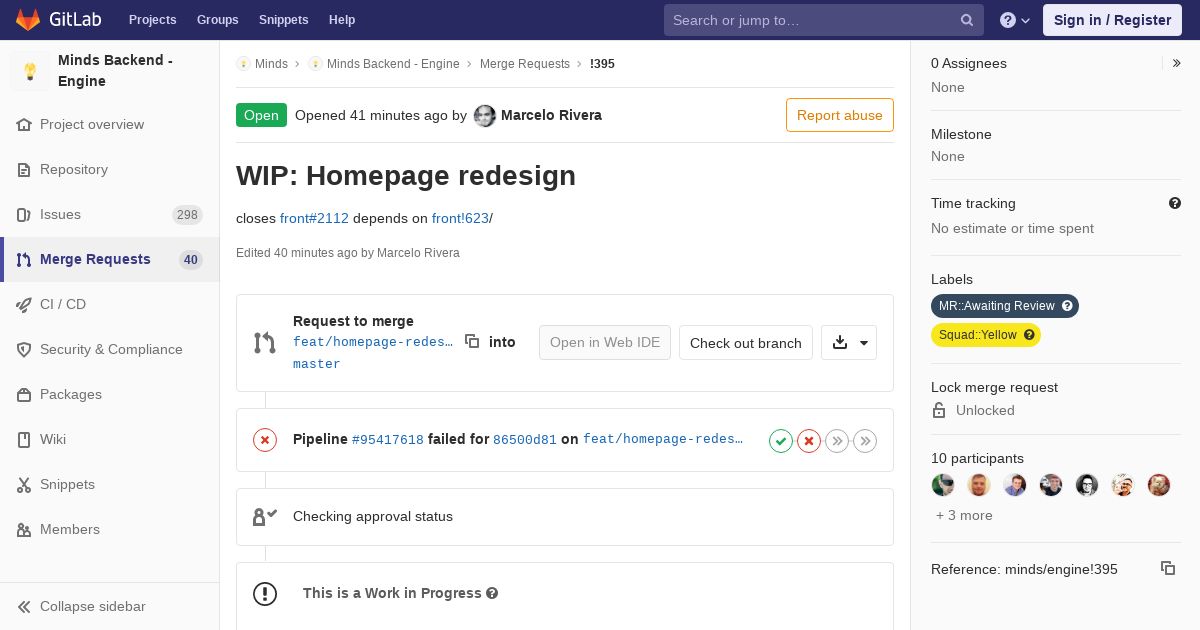Click Work in Progress help icon
1200x630 pixels.
(x=492, y=593)
